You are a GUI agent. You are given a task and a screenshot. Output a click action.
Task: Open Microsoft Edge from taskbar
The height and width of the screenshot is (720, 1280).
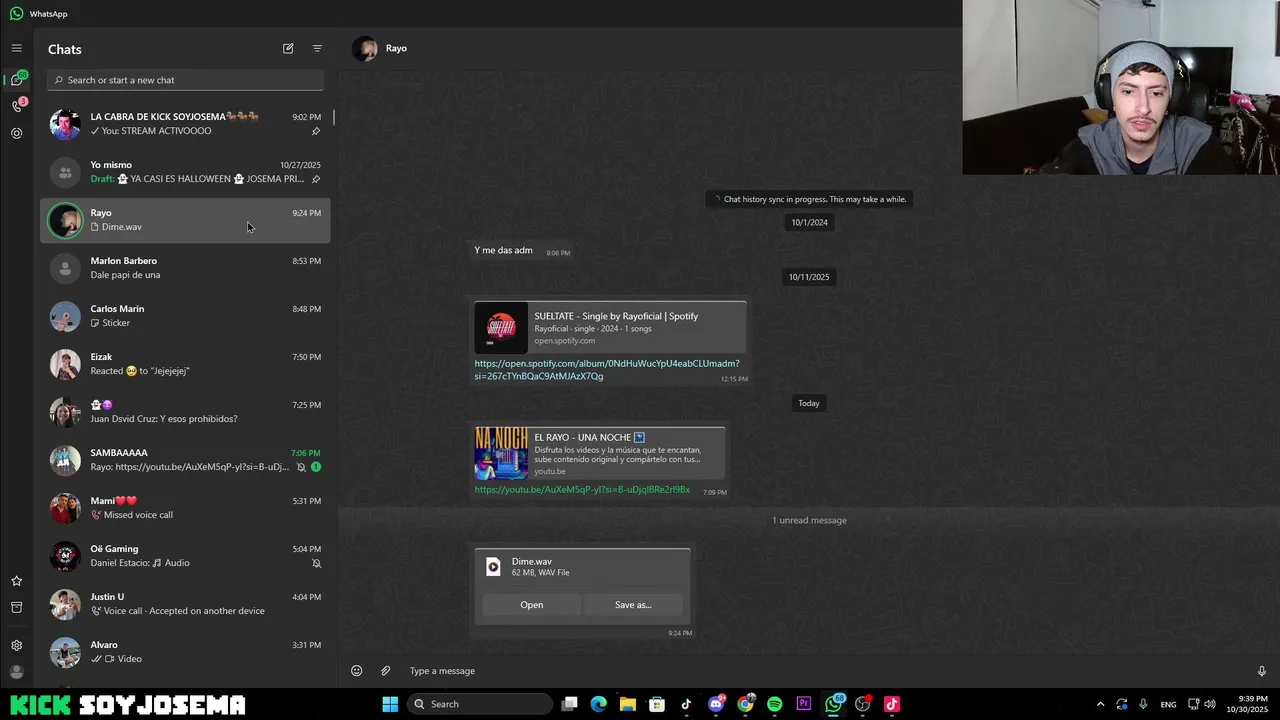598,704
